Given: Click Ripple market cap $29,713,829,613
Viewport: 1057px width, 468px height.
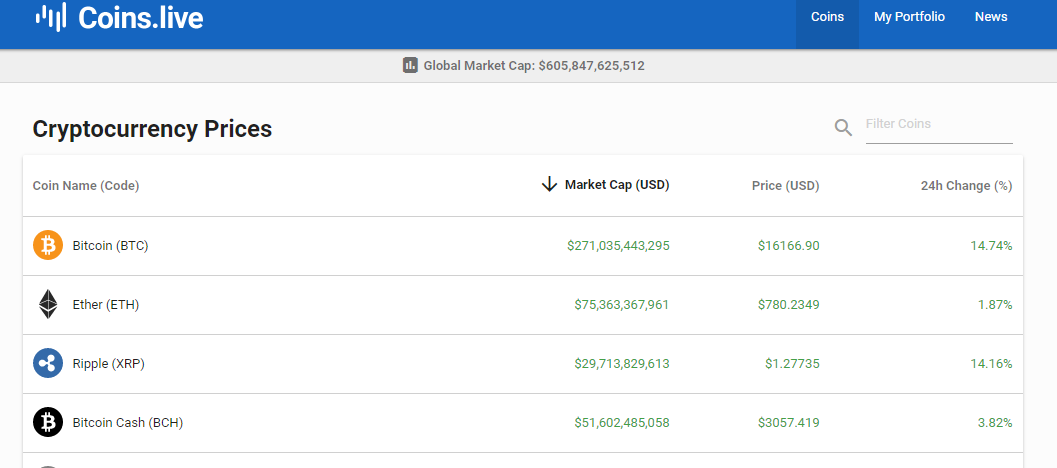Looking at the screenshot, I should [622, 364].
